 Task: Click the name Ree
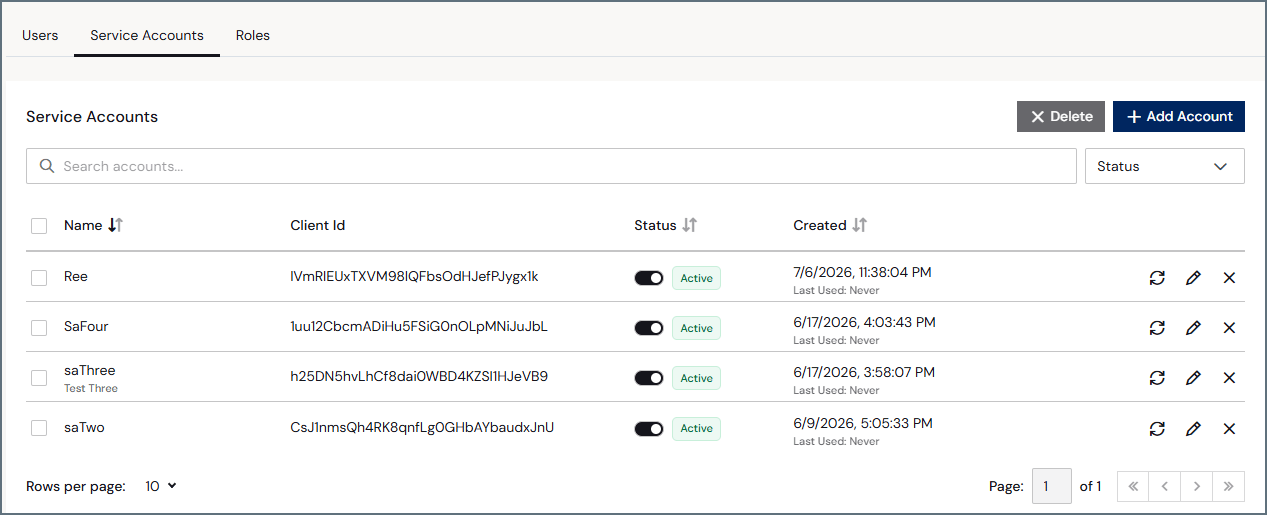tap(76, 276)
